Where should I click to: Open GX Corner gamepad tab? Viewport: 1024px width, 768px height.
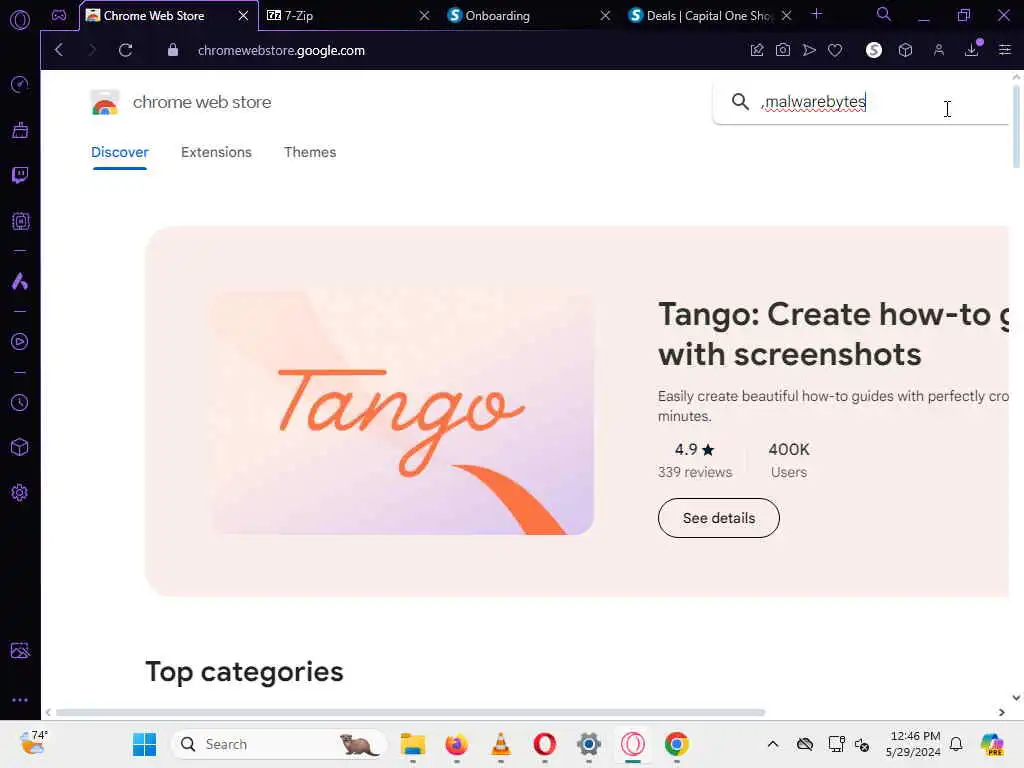coord(59,15)
